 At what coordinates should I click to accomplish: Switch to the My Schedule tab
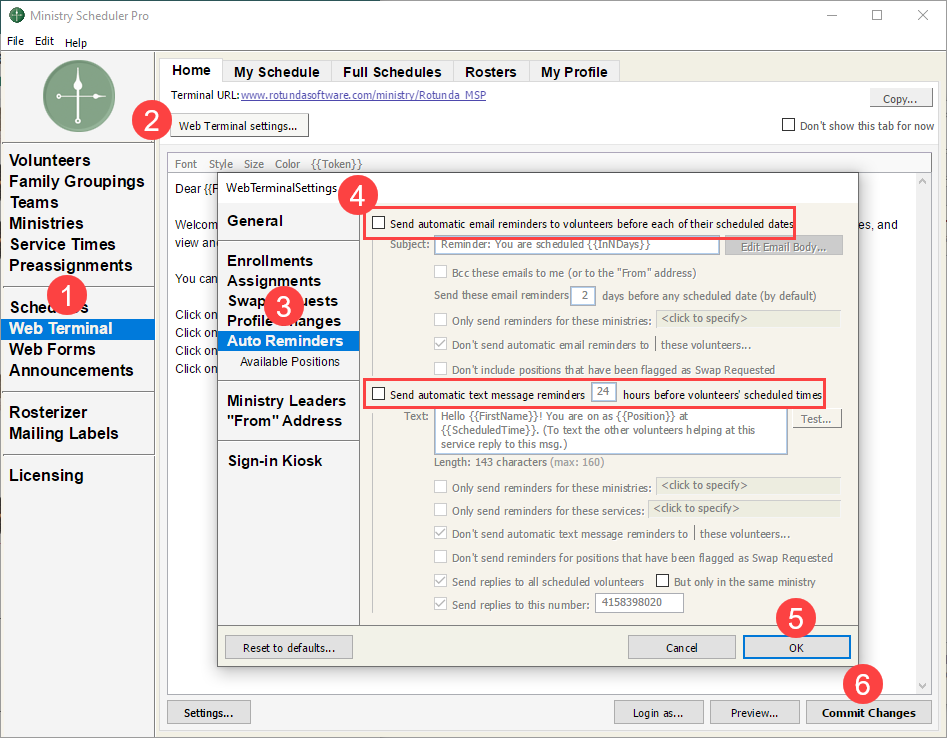276,72
